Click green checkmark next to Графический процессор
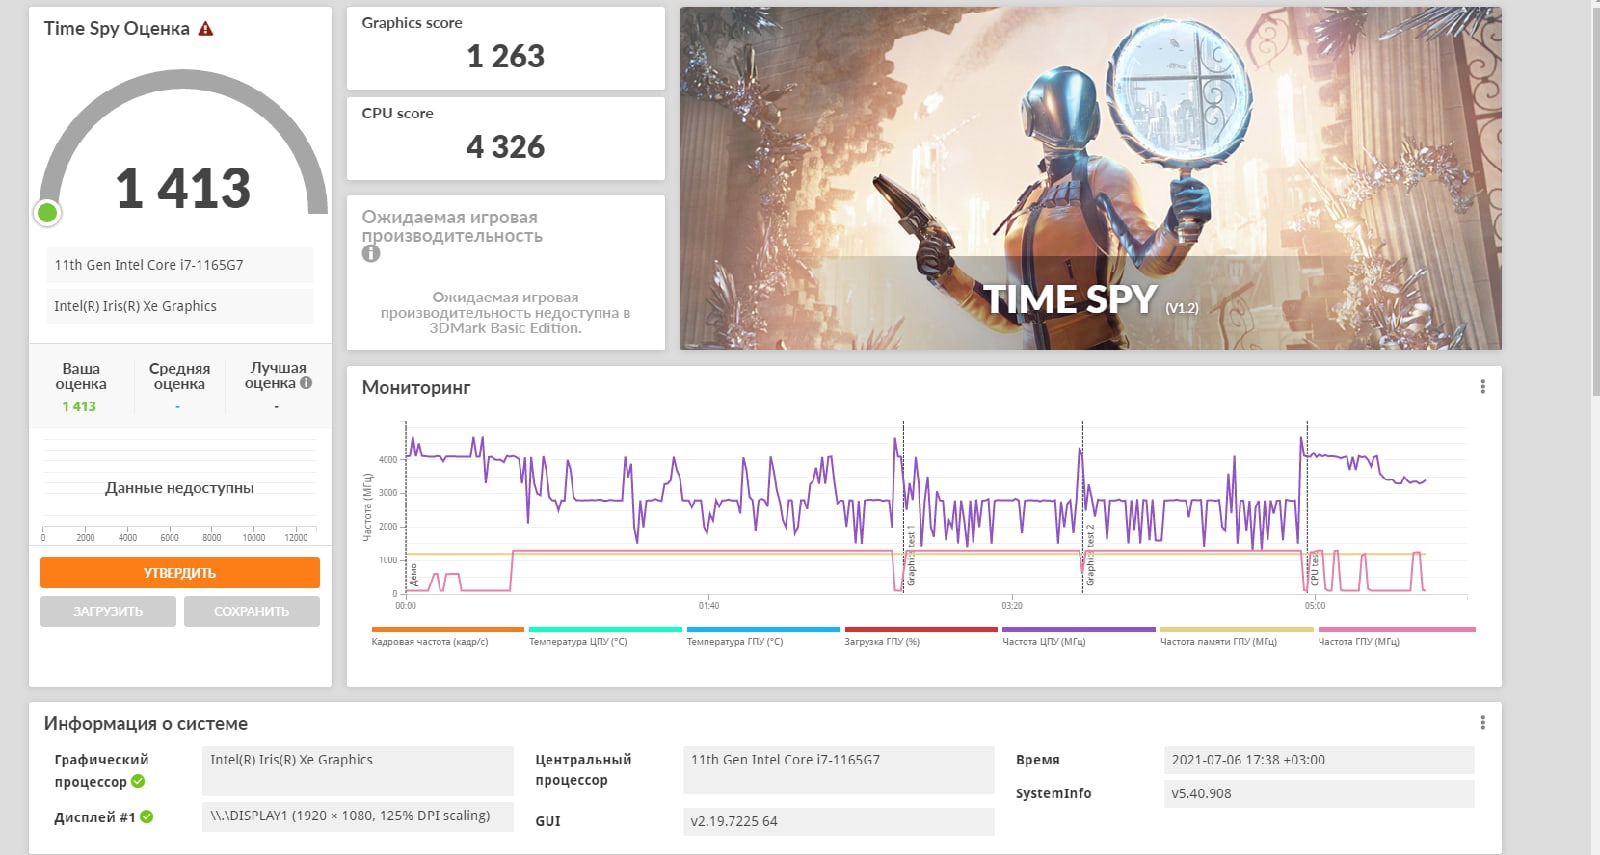Image resolution: width=1600 pixels, height=855 pixels. click(x=138, y=781)
